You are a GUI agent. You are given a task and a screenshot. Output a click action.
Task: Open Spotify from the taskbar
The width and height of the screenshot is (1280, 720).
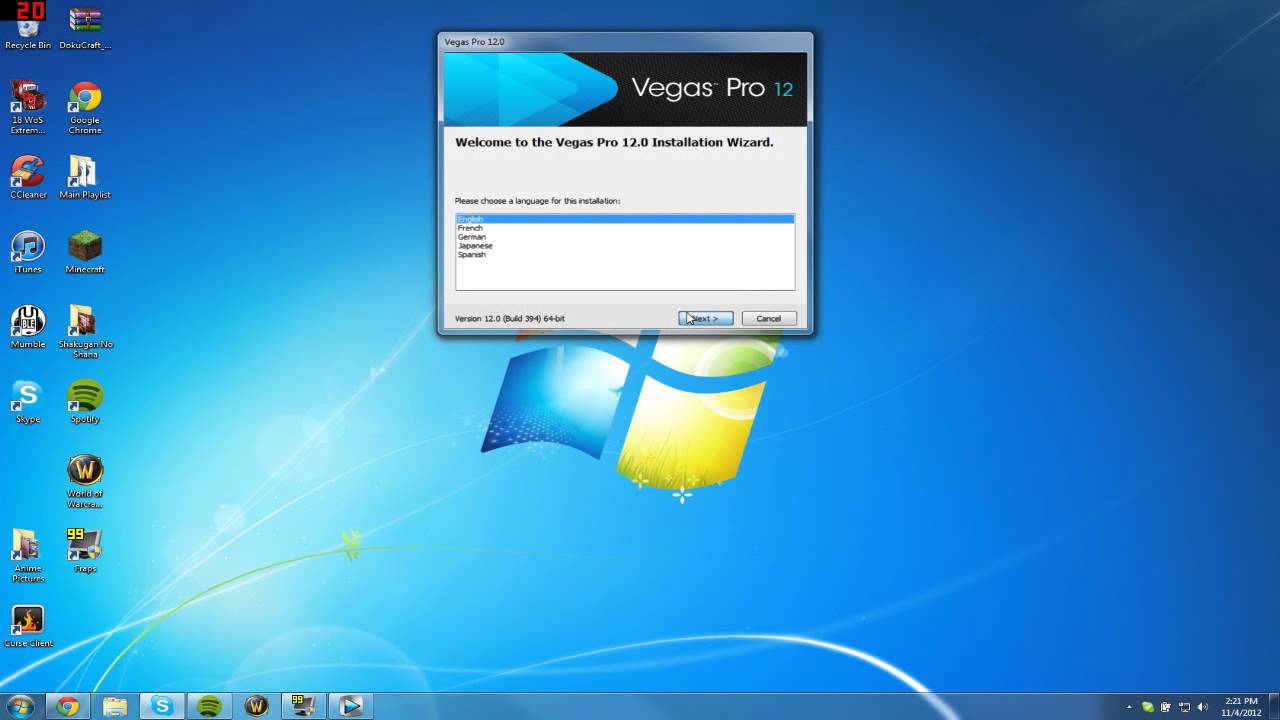pos(209,706)
